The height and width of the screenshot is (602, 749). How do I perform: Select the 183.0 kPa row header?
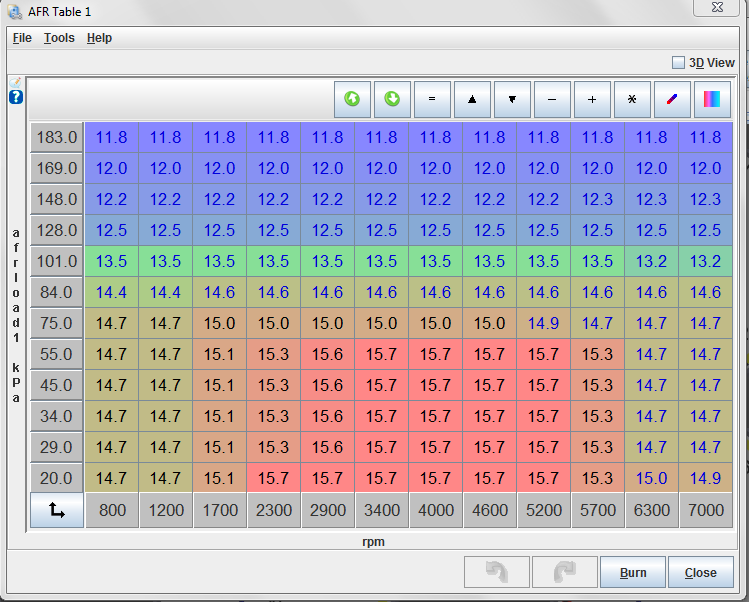(57, 137)
